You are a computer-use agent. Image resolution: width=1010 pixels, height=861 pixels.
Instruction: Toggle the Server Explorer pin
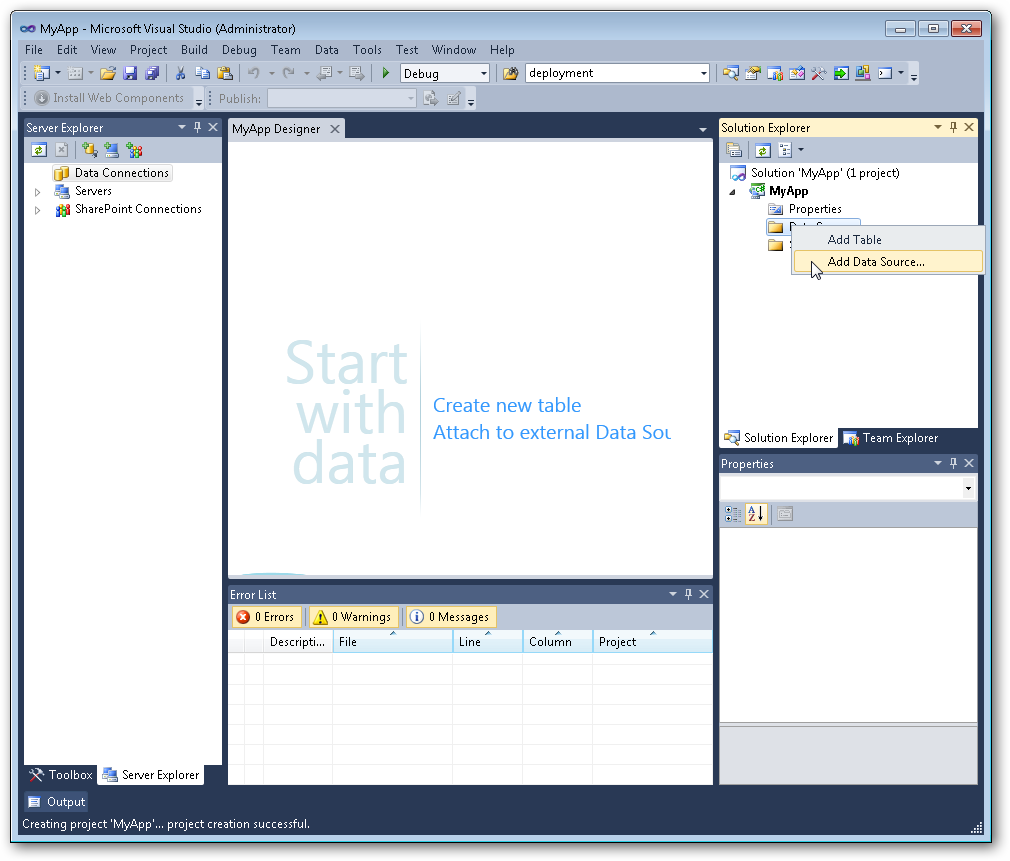(198, 127)
